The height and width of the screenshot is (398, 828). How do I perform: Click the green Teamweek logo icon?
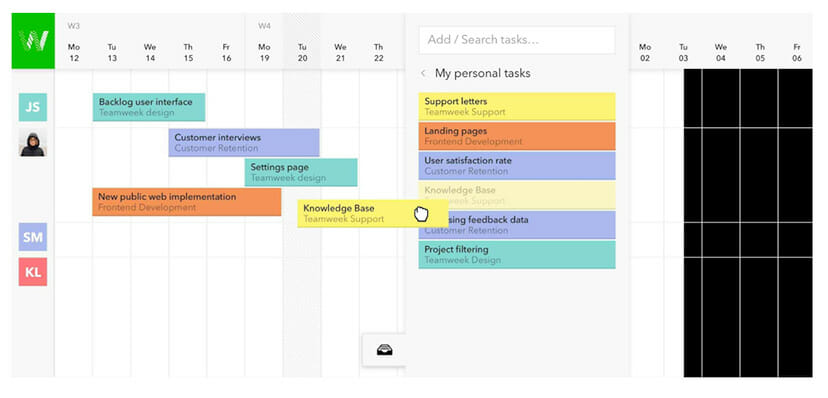click(33, 41)
